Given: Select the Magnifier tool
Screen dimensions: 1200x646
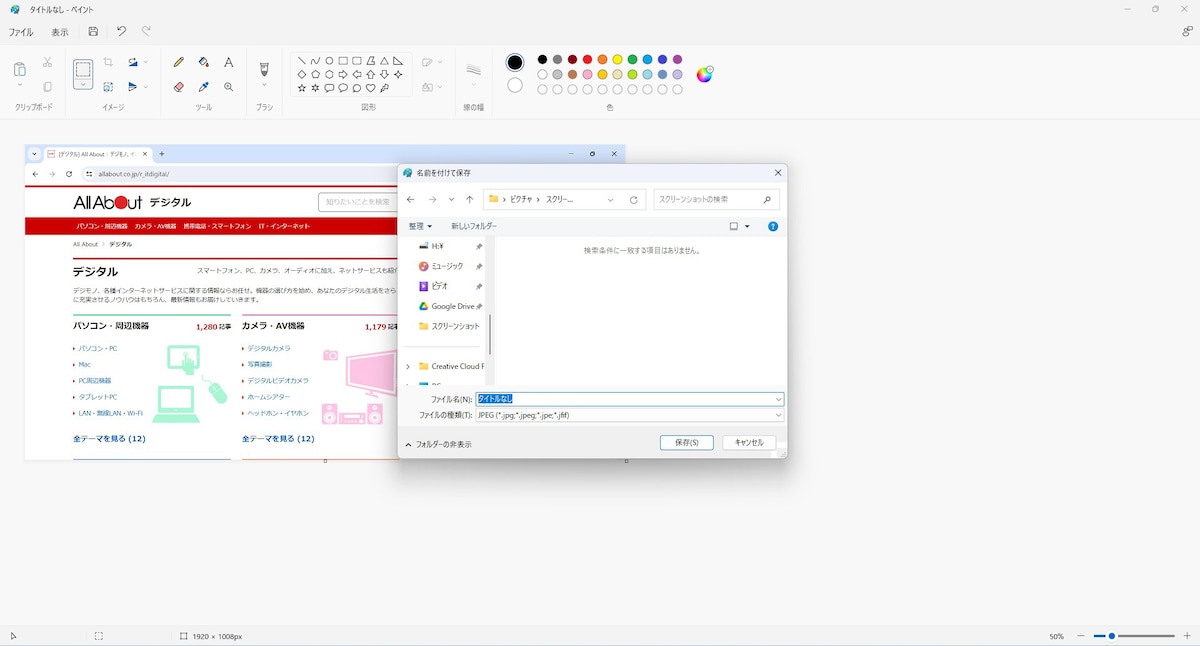Looking at the screenshot, I should click(228, 87).
